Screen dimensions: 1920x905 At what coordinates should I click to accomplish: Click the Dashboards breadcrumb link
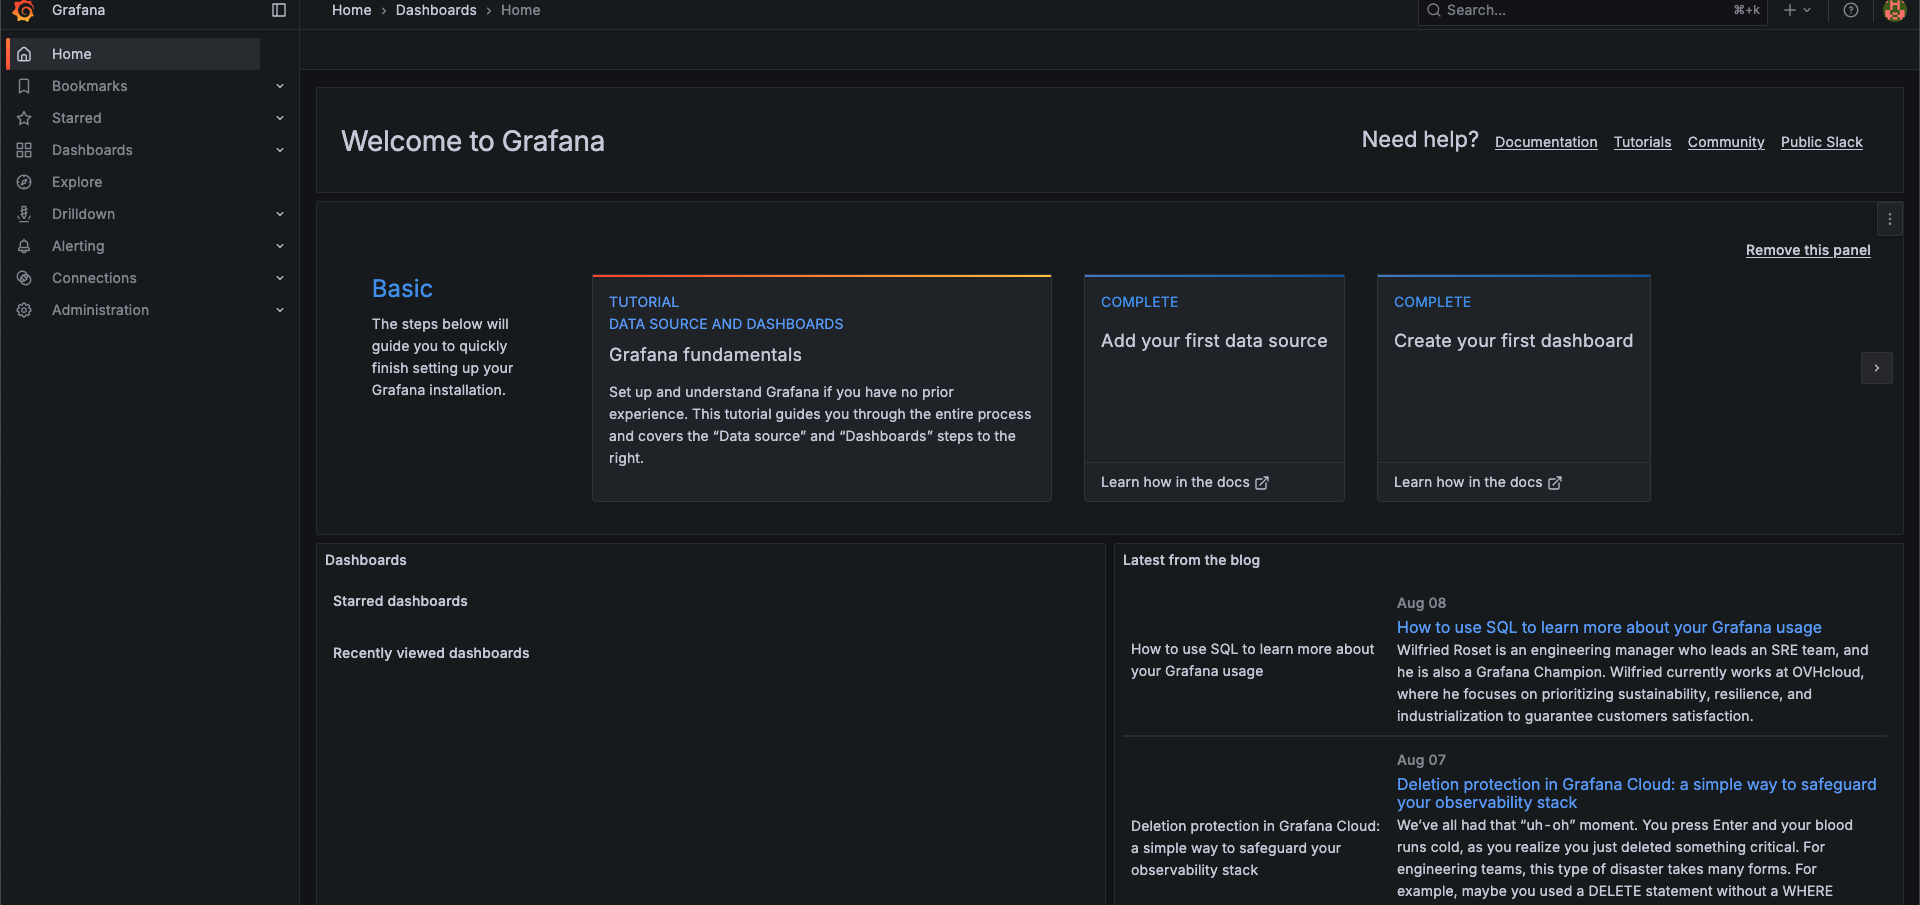[436, 10]
